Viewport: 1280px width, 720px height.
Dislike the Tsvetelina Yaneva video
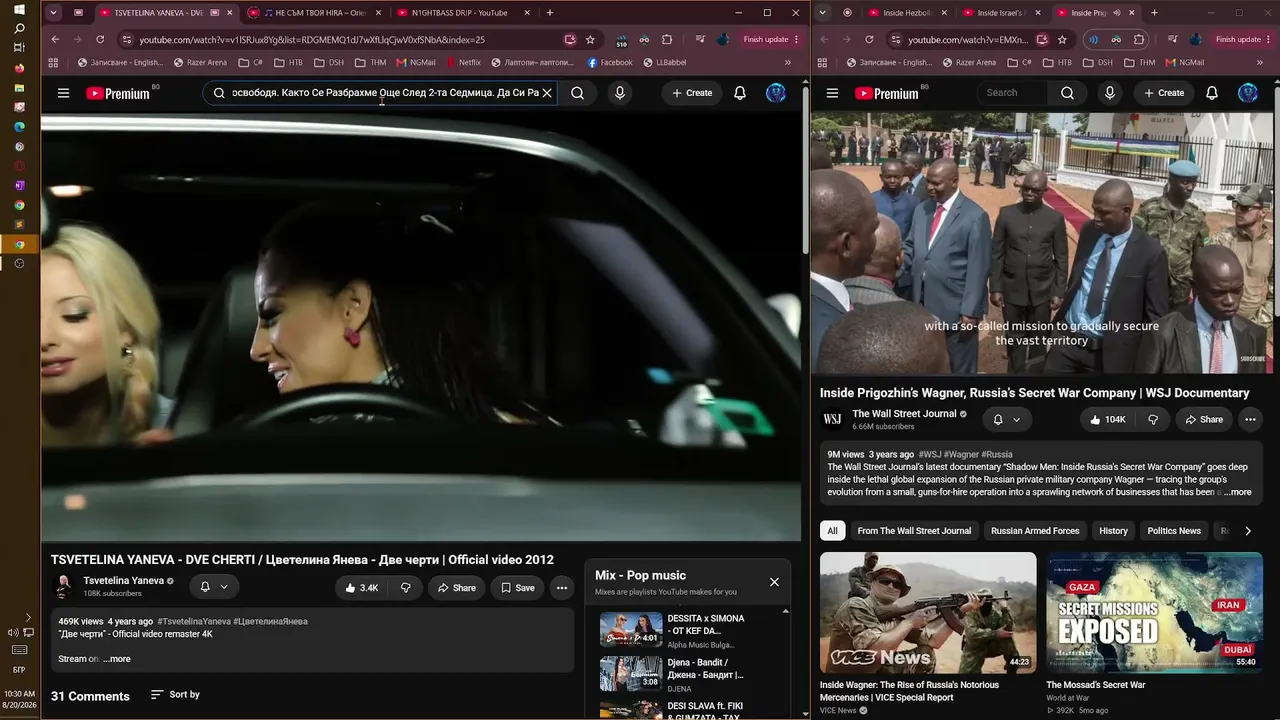[x=405, y=588]
